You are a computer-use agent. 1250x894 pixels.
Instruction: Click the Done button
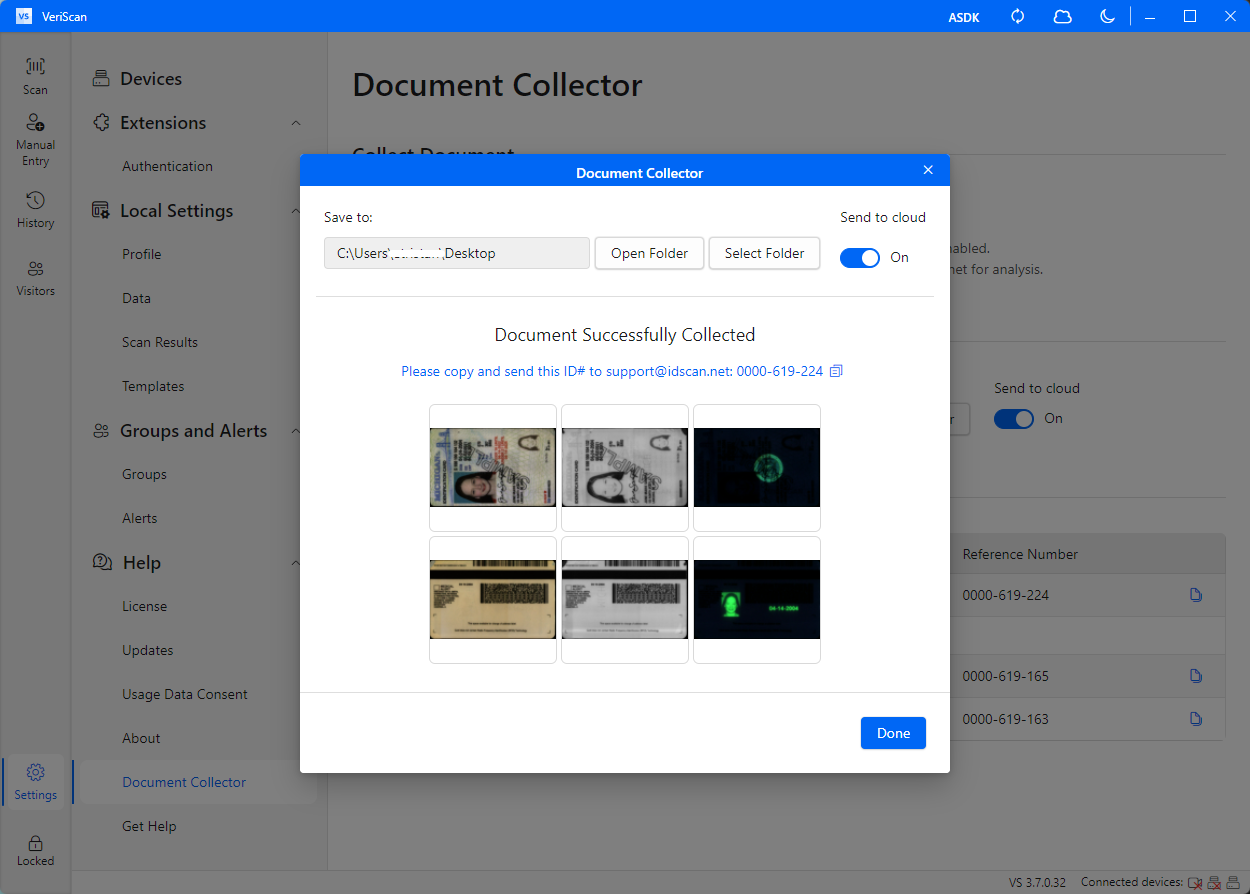[x=893, y=733]
